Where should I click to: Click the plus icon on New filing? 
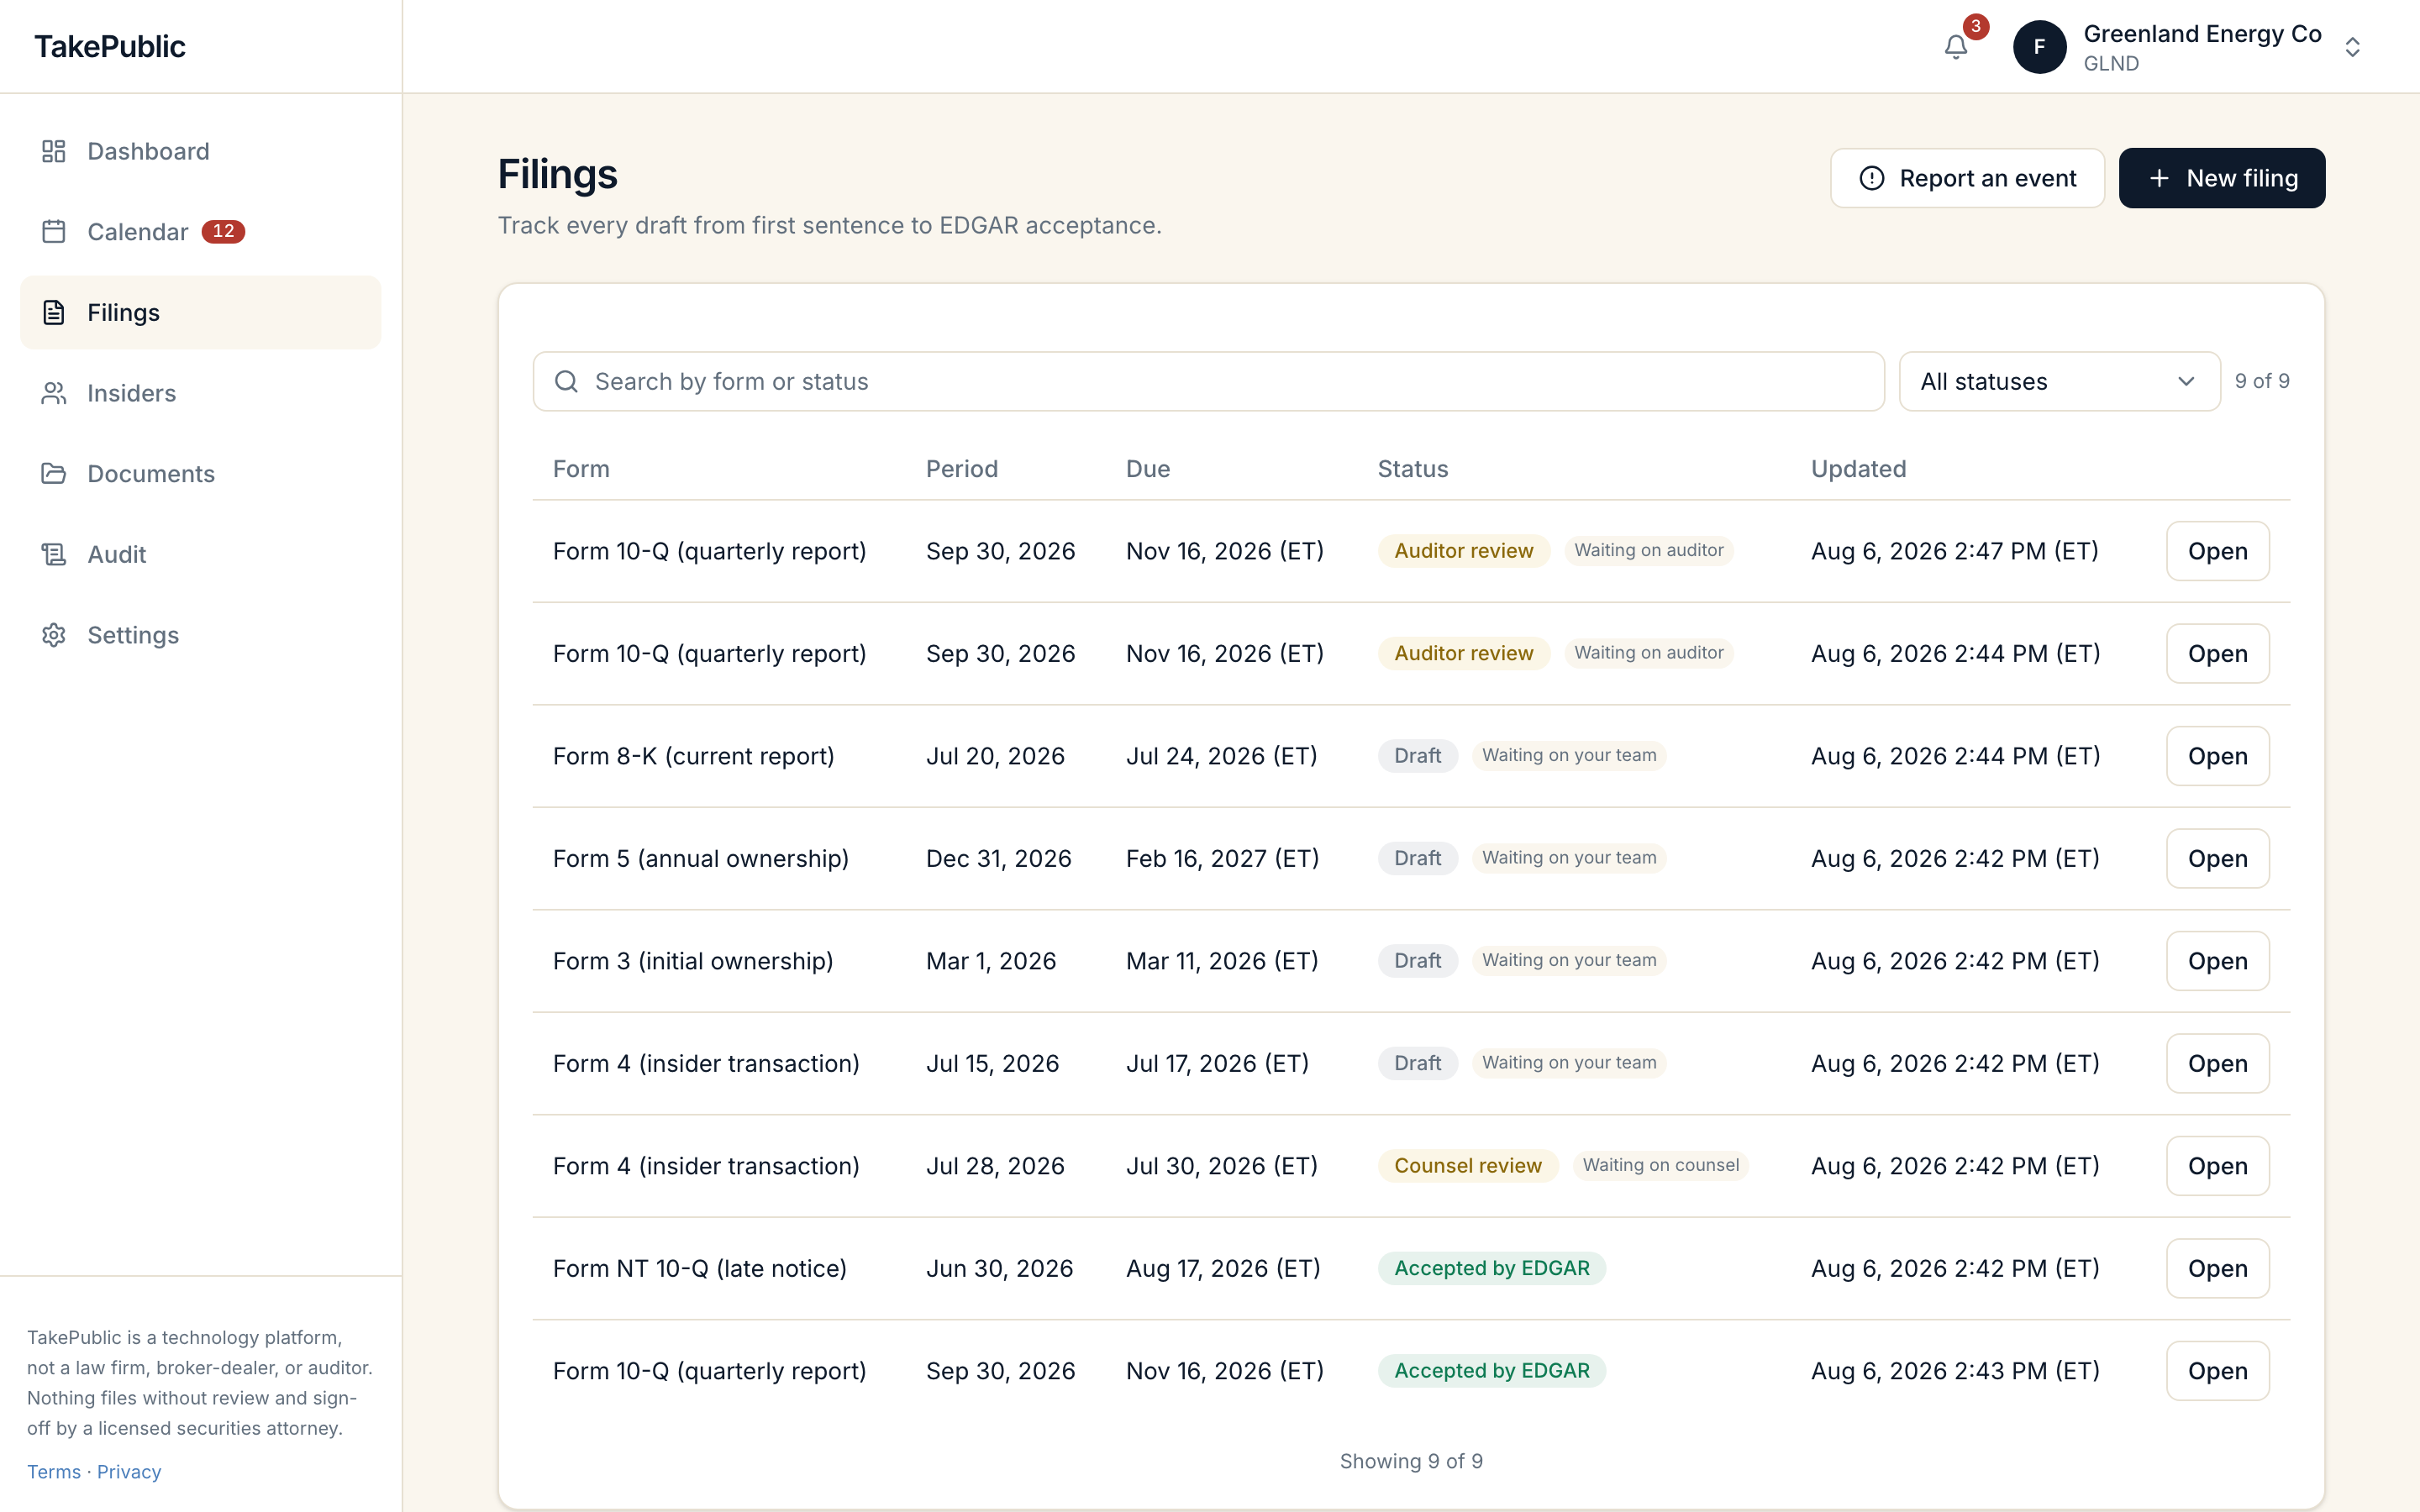coord(2159,178)
